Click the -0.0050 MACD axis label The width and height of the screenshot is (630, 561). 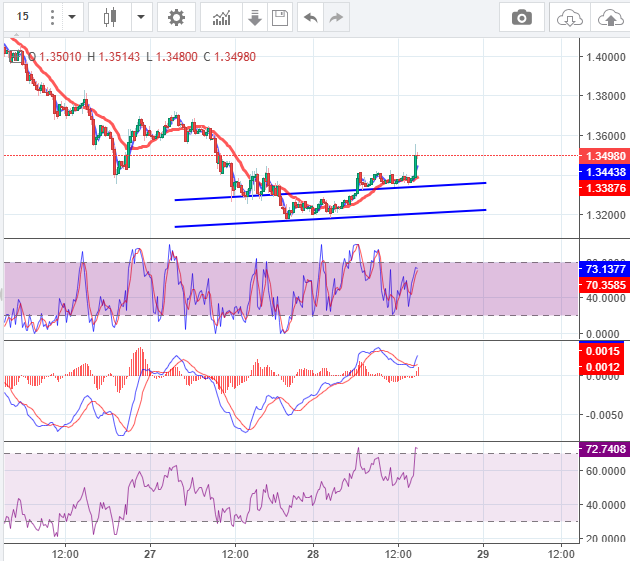[x=605, y=415]
